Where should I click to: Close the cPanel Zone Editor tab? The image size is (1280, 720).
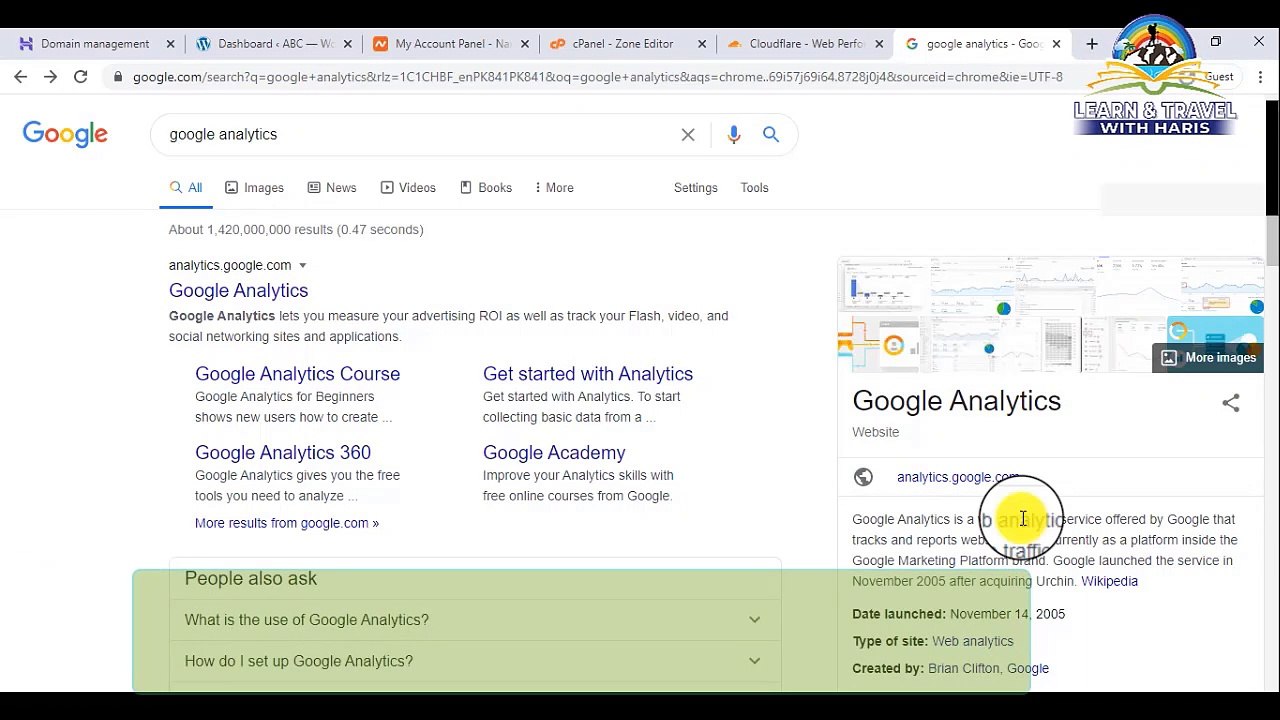[x=702, y=44]
